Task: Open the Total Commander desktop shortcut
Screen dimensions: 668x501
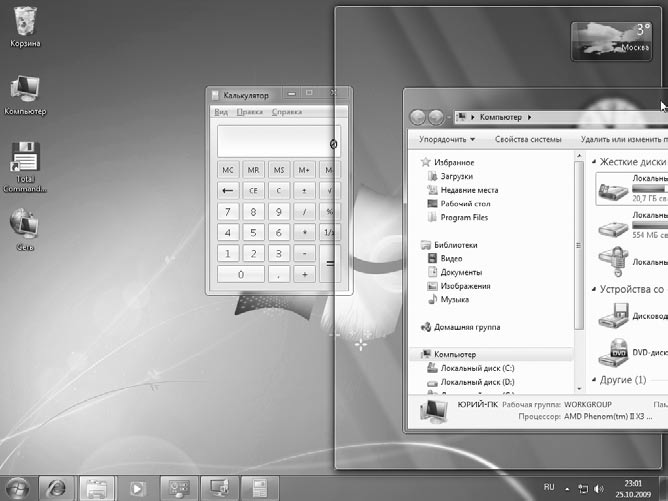Action: tap(25, 160)
